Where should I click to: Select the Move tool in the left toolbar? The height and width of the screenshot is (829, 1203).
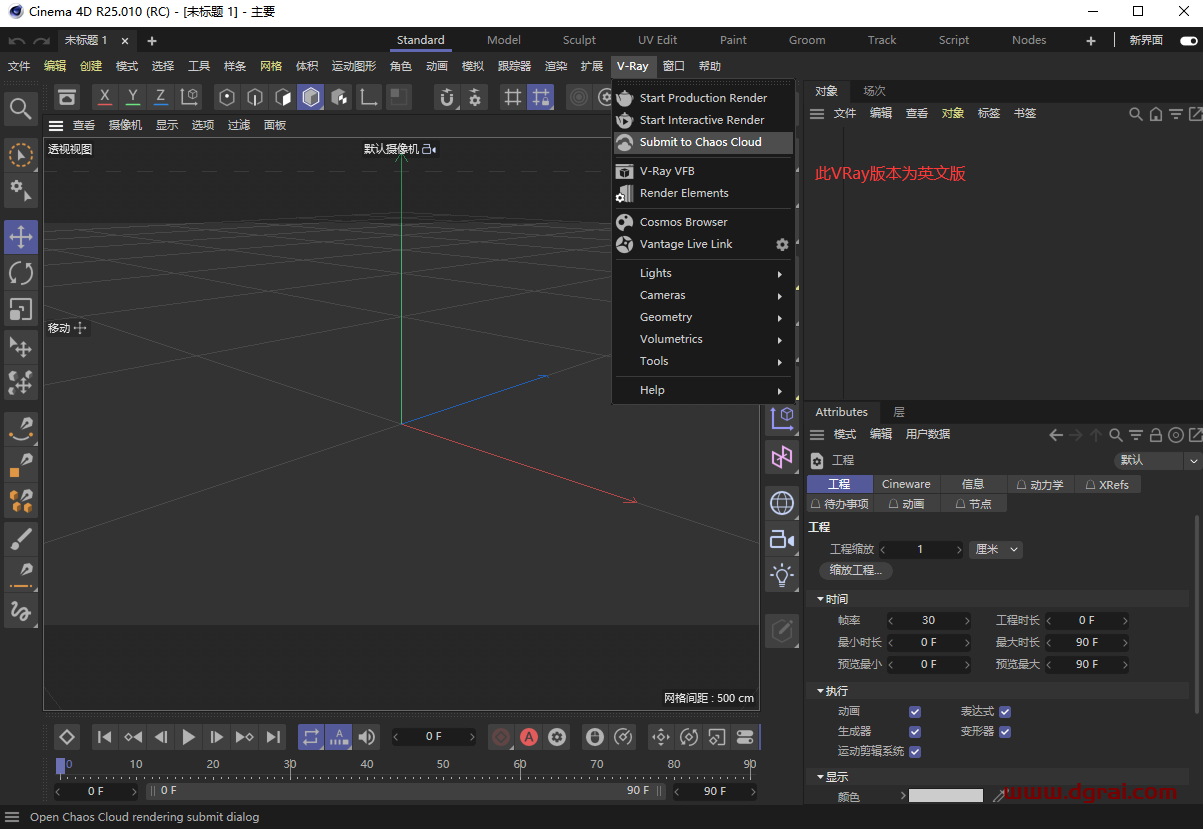click(20, 237)
